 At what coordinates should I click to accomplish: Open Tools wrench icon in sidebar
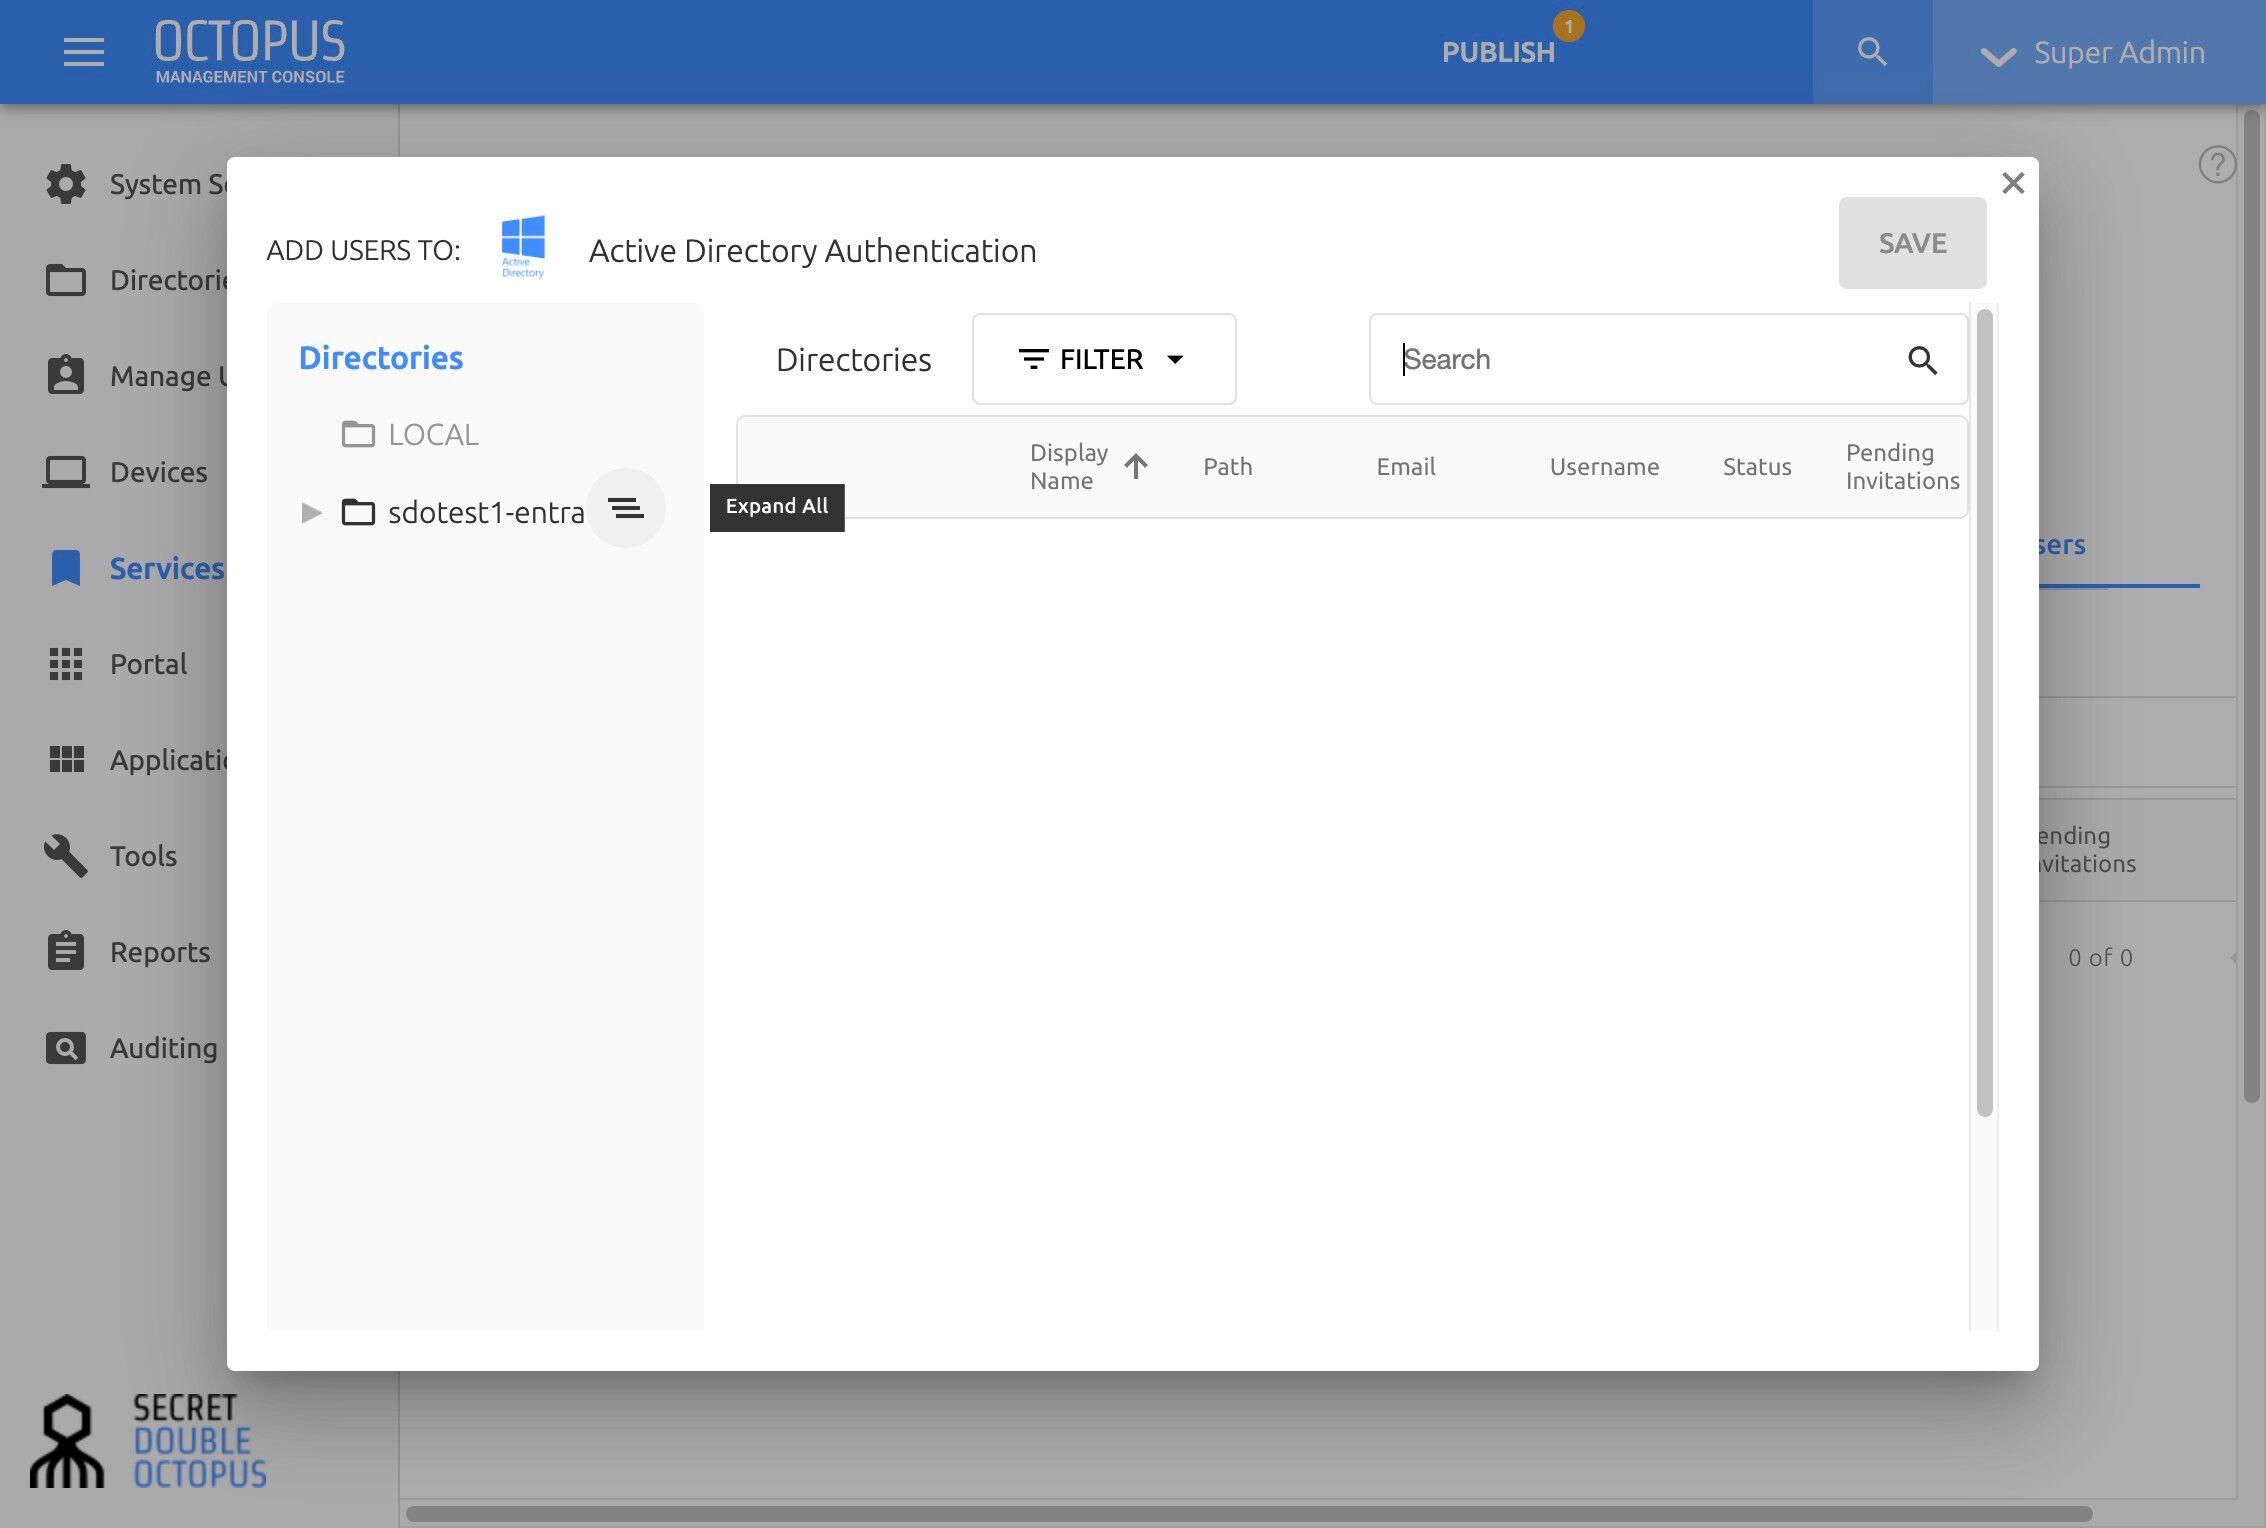pyautogui.click(x=66, y=856)
